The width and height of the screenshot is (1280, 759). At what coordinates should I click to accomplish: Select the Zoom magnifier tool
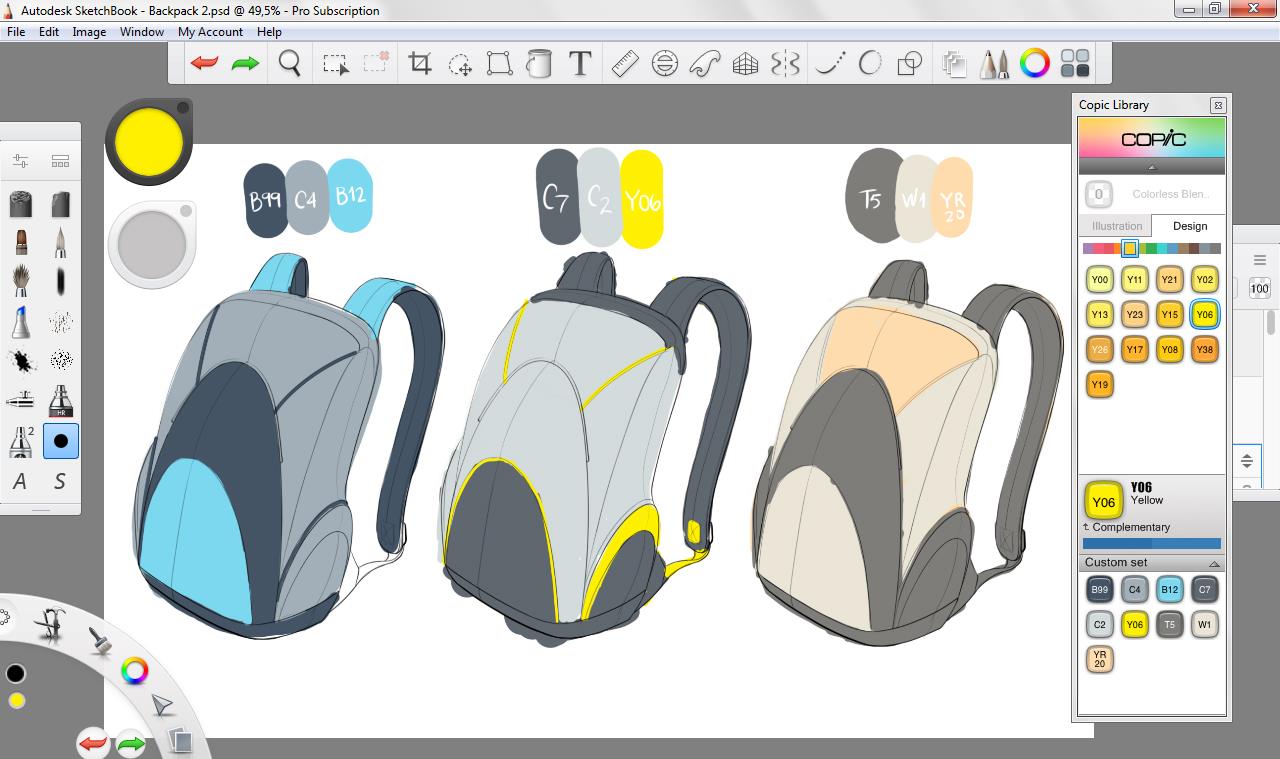(x=290, y=64)
